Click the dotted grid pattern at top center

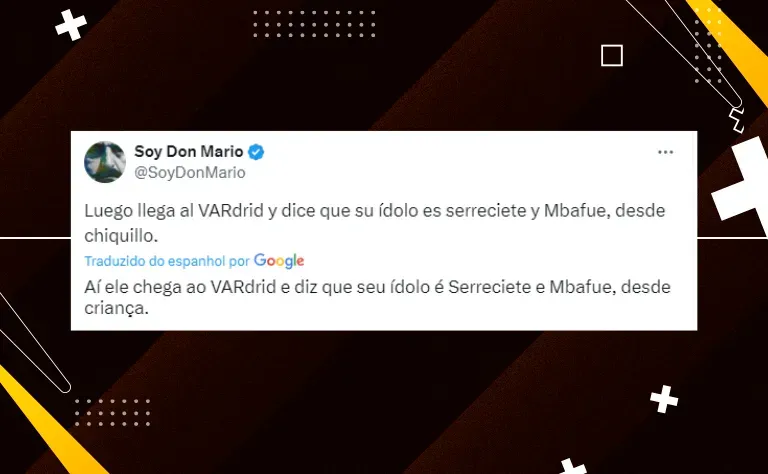coord(314,24)
